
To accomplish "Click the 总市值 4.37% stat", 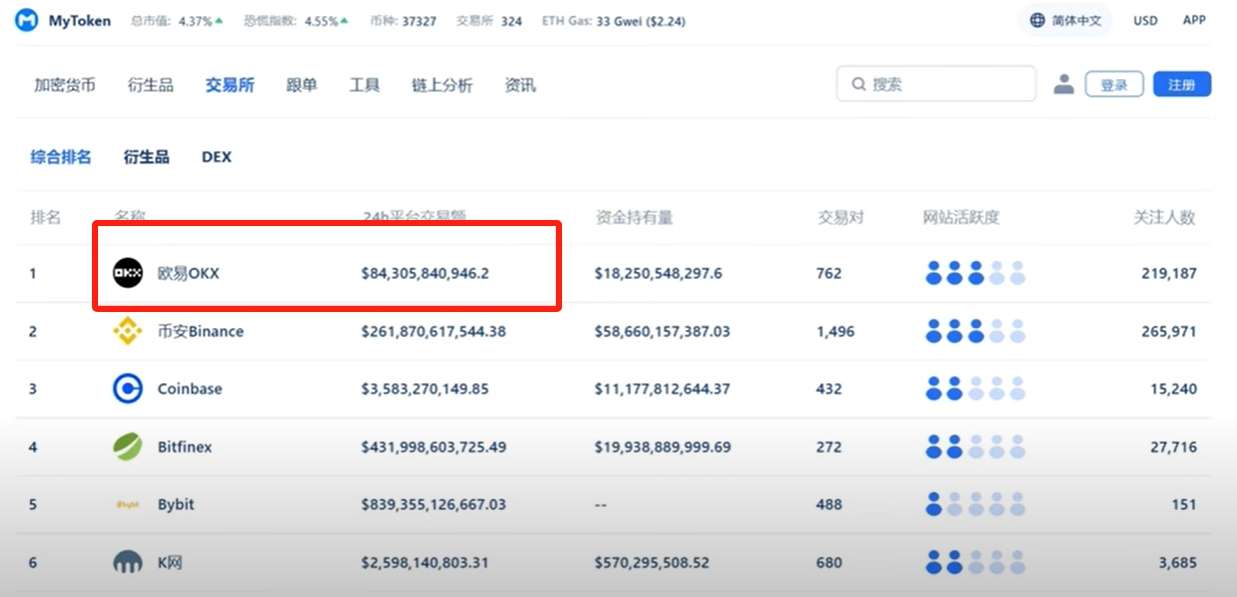I will (177, 21).
